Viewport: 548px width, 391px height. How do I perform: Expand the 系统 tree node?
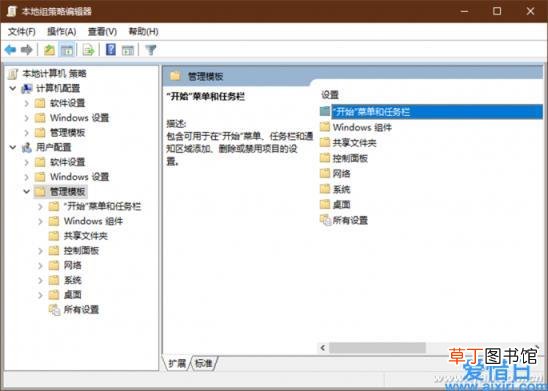pyautogui.click(x=41, y=280)
